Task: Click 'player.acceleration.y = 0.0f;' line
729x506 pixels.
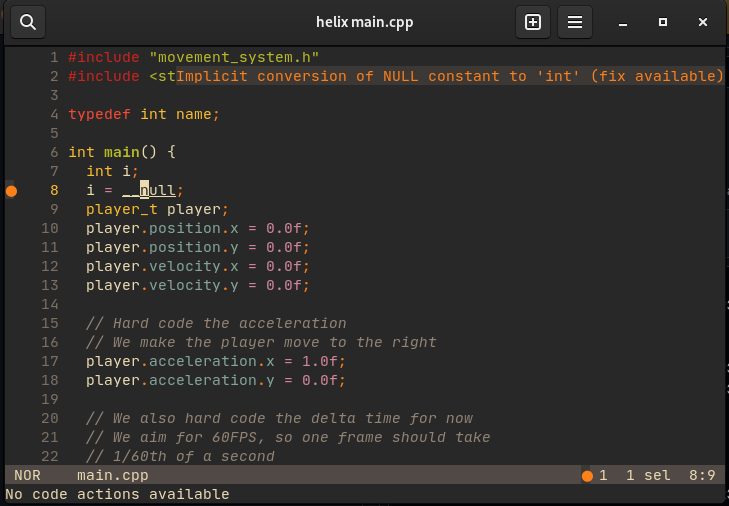Action: point(216,380)
